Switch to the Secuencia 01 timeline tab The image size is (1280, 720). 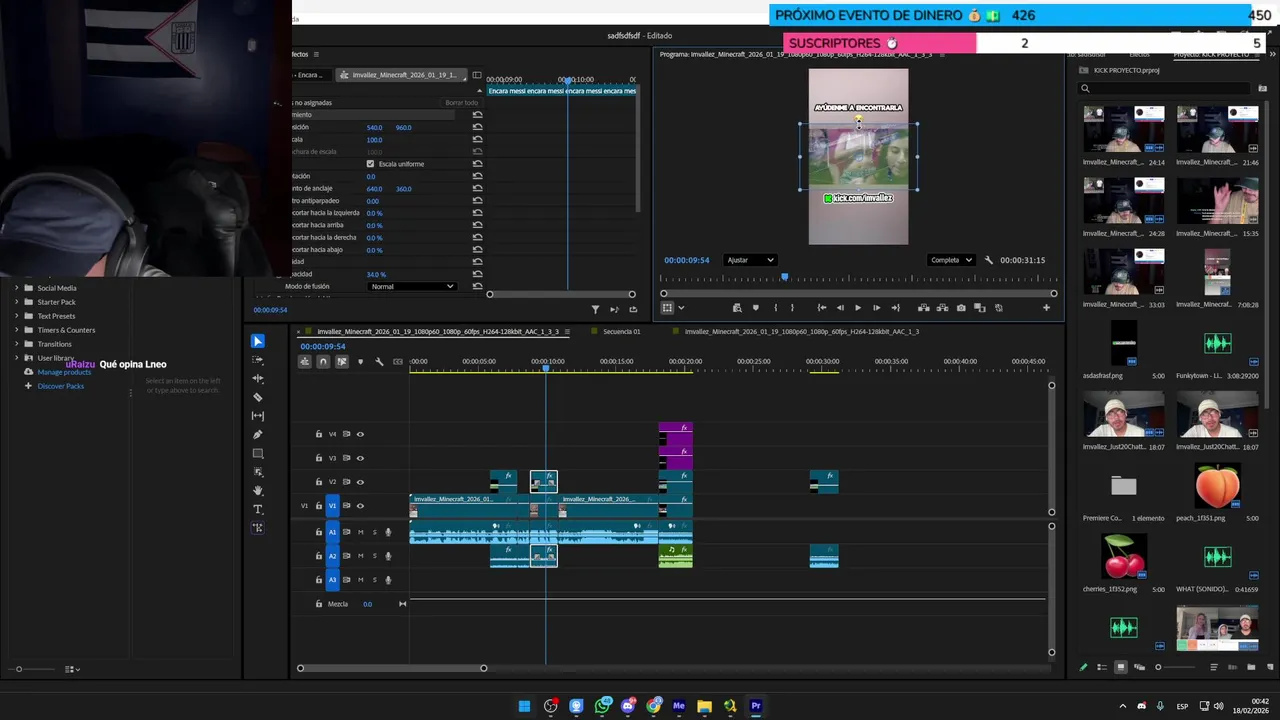(621, 331)
